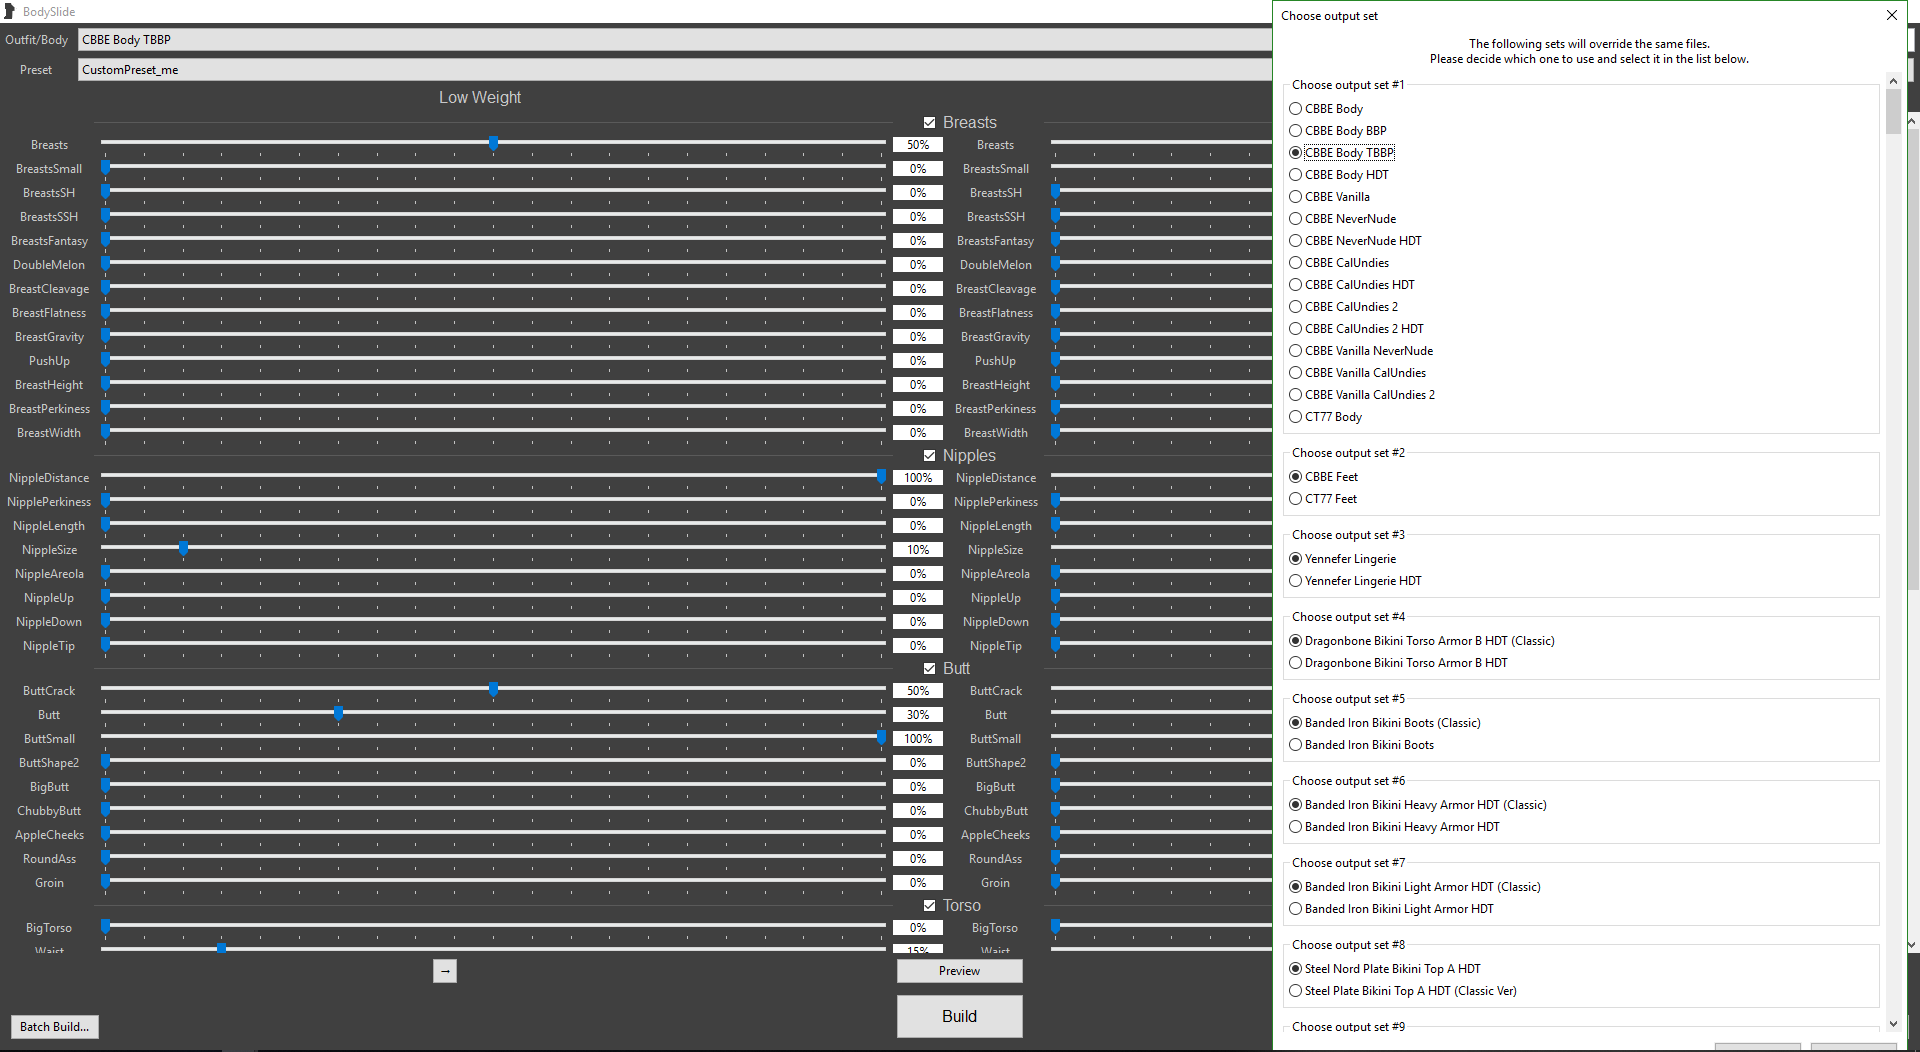Screen dimensions: 1920x1052
Task: Select Steel Plate Bikini Top A HDT (Classic Ver)
Action: (1296, 991)
